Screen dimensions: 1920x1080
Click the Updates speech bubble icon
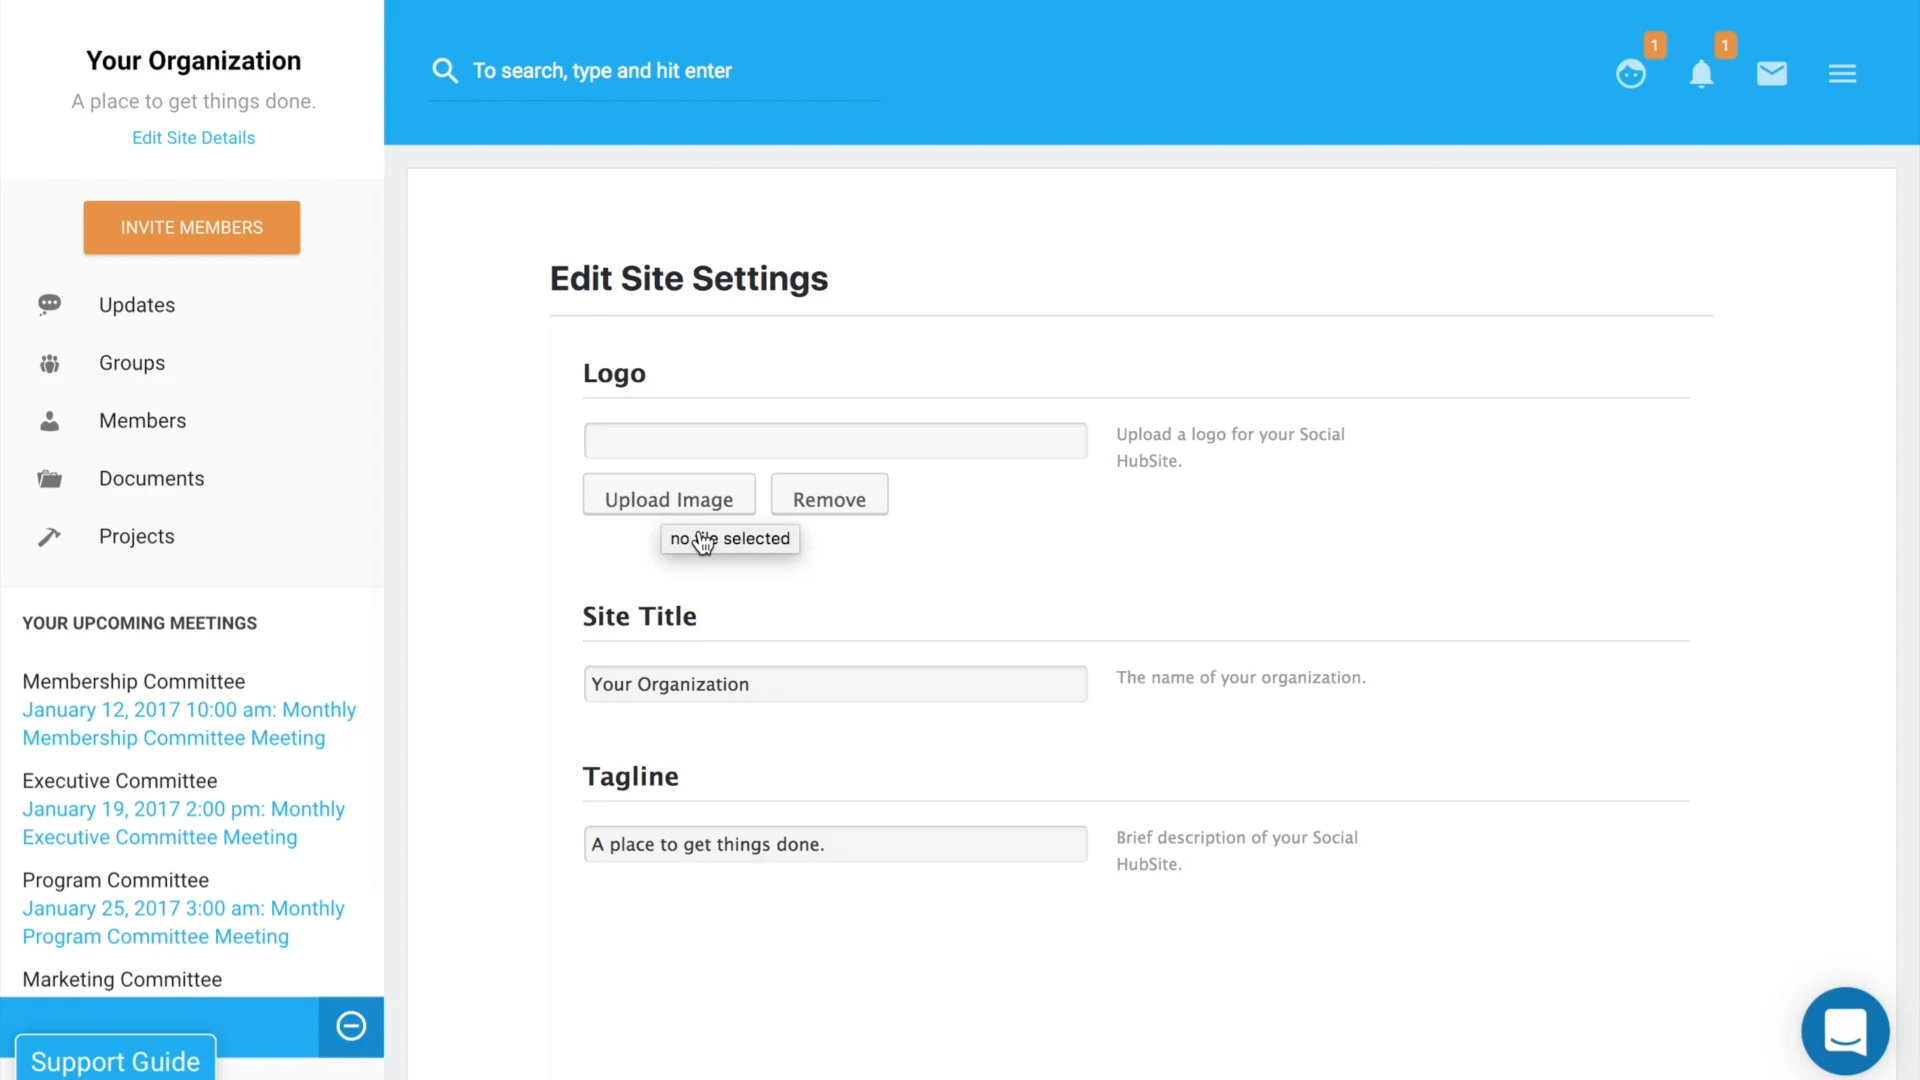point(49,305)
